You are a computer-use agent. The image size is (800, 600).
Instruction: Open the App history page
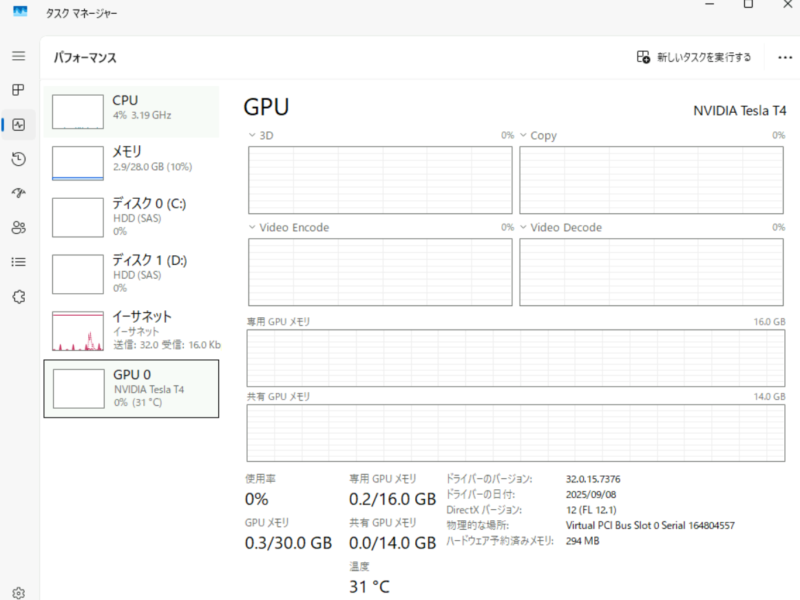click(x=17, y=159)
